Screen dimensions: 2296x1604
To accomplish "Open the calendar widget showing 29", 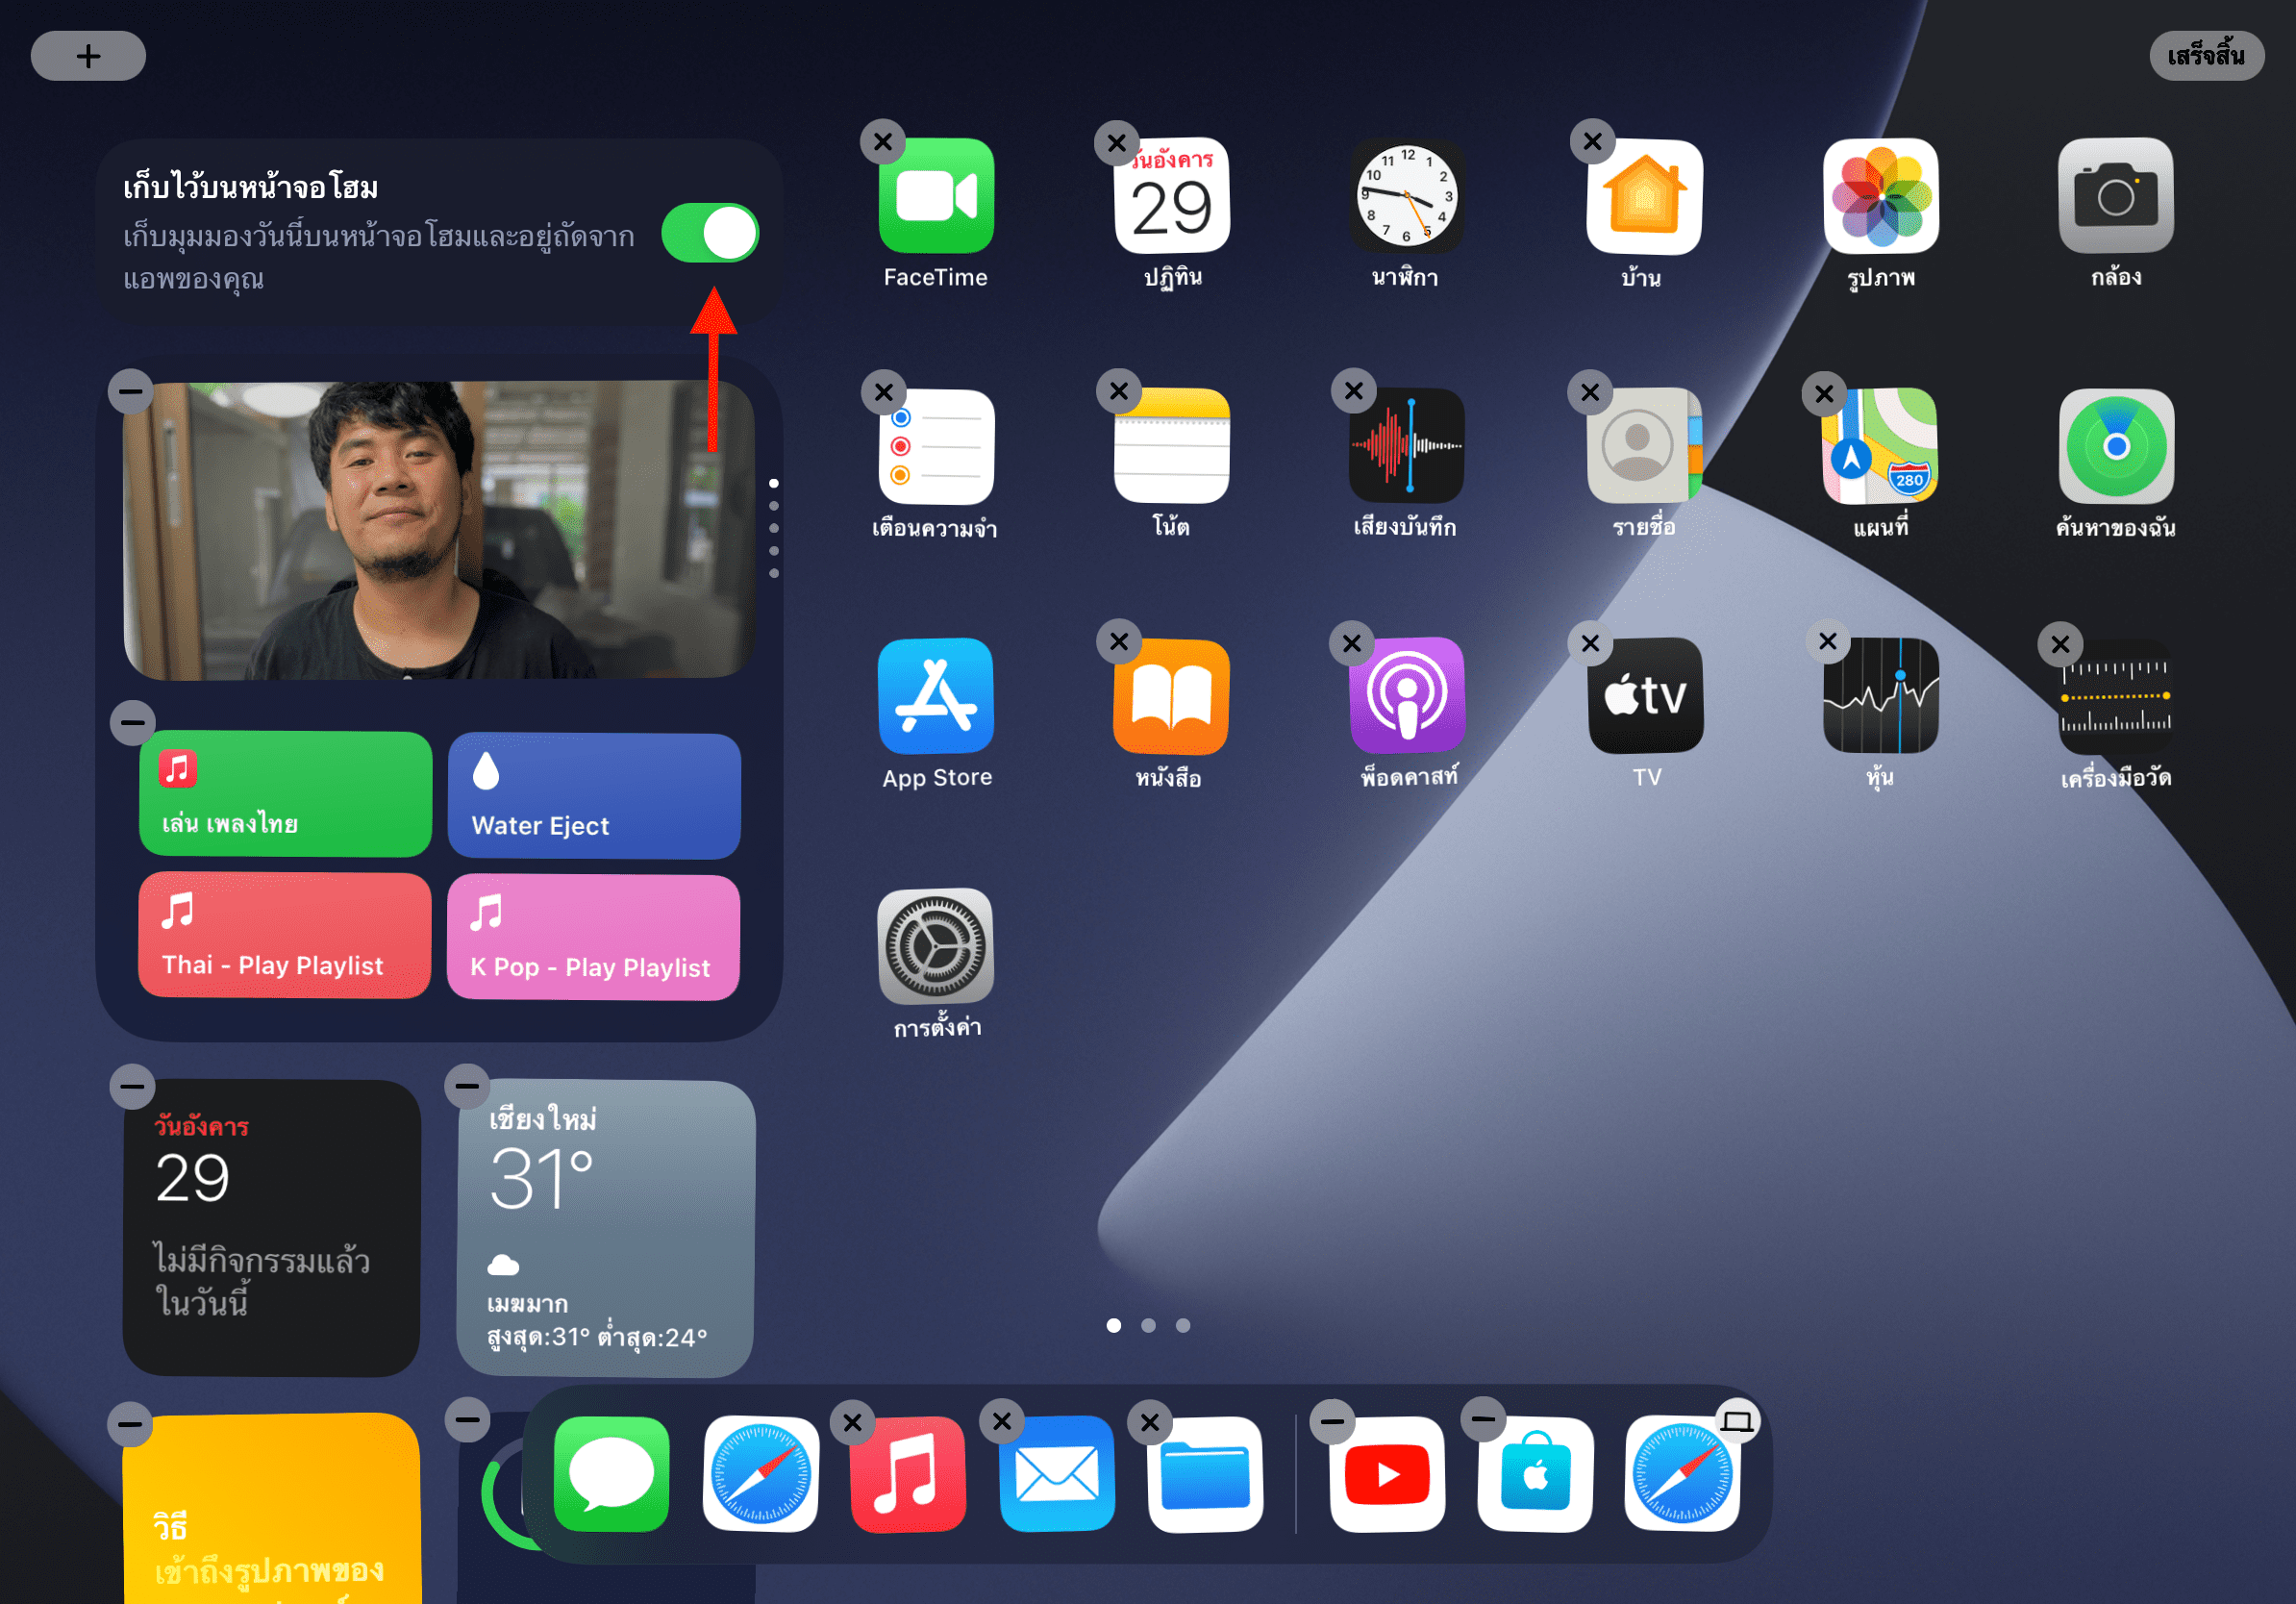I will [x=271, y=1227].
